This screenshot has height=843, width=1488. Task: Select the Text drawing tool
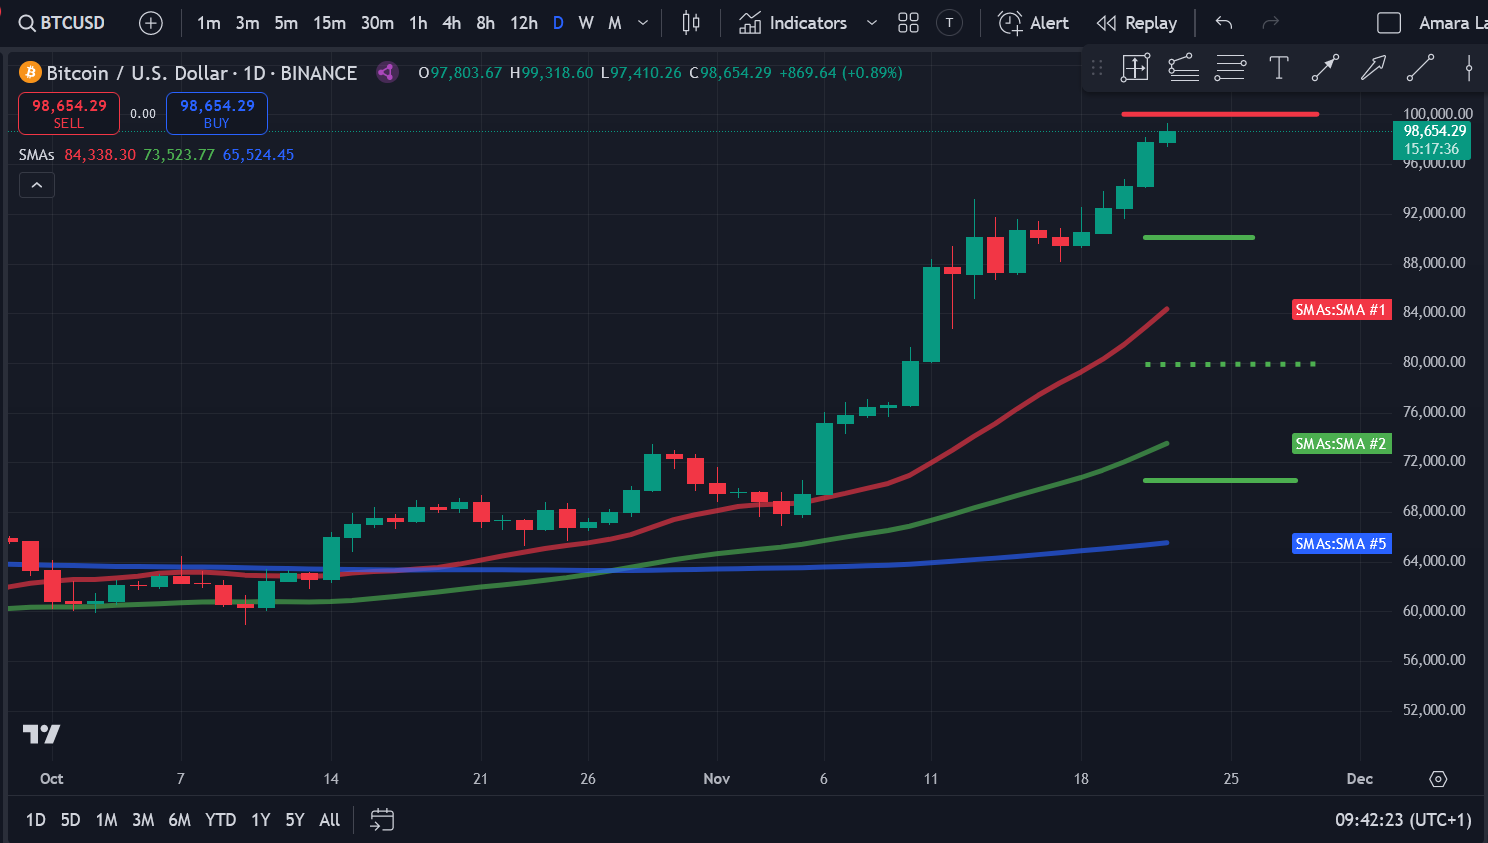[x=1278, y=68]
